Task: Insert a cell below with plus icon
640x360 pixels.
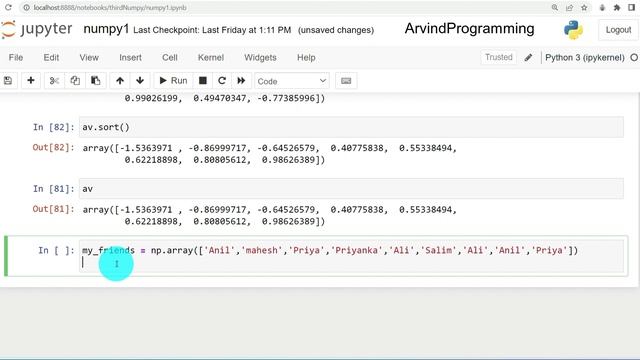Action: pyautogui.click(x=31, y=81)
